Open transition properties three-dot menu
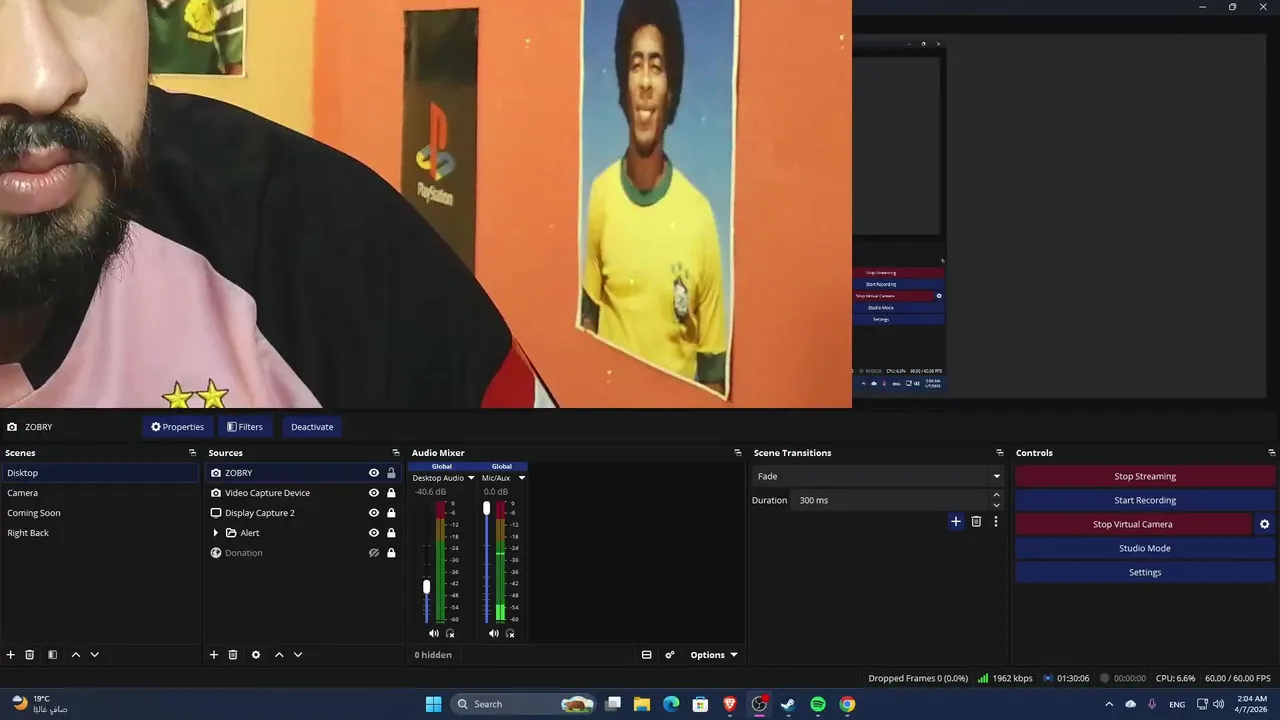The image size is (1280, 720). tap(995, 521)
